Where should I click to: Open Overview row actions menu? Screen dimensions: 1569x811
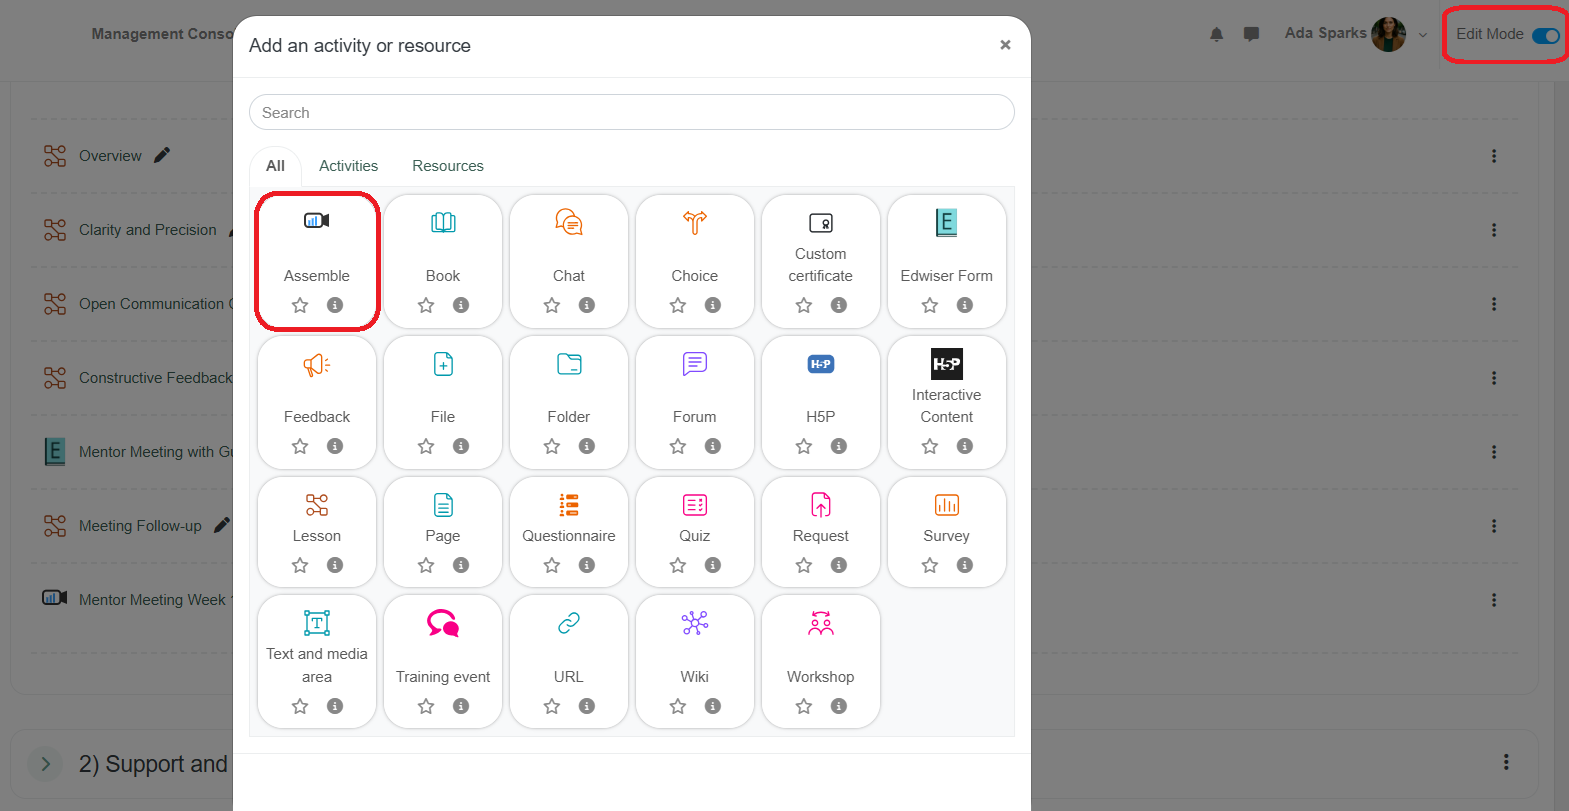click(1494, 156)
